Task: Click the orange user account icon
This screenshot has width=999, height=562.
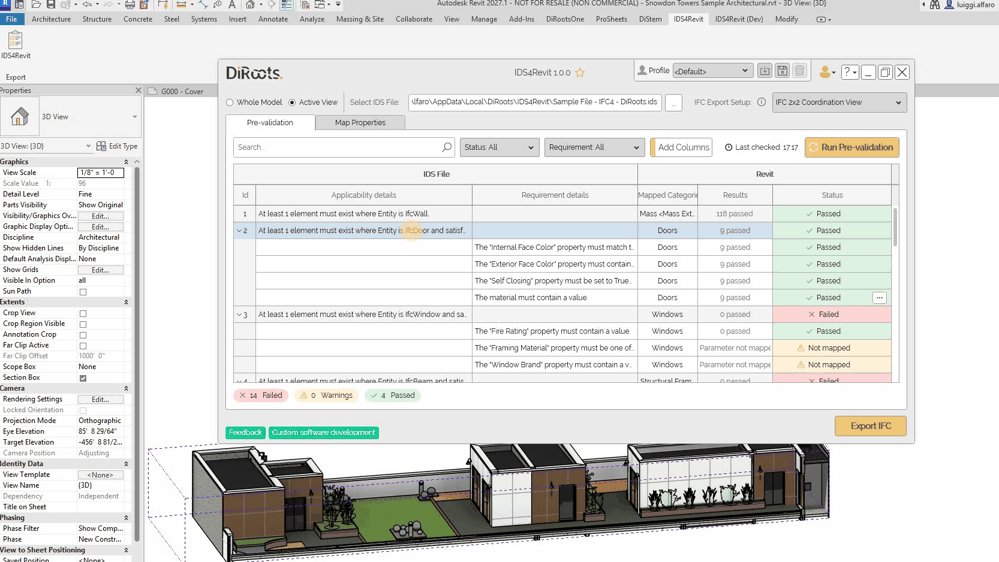Action: tap(825, 72)
